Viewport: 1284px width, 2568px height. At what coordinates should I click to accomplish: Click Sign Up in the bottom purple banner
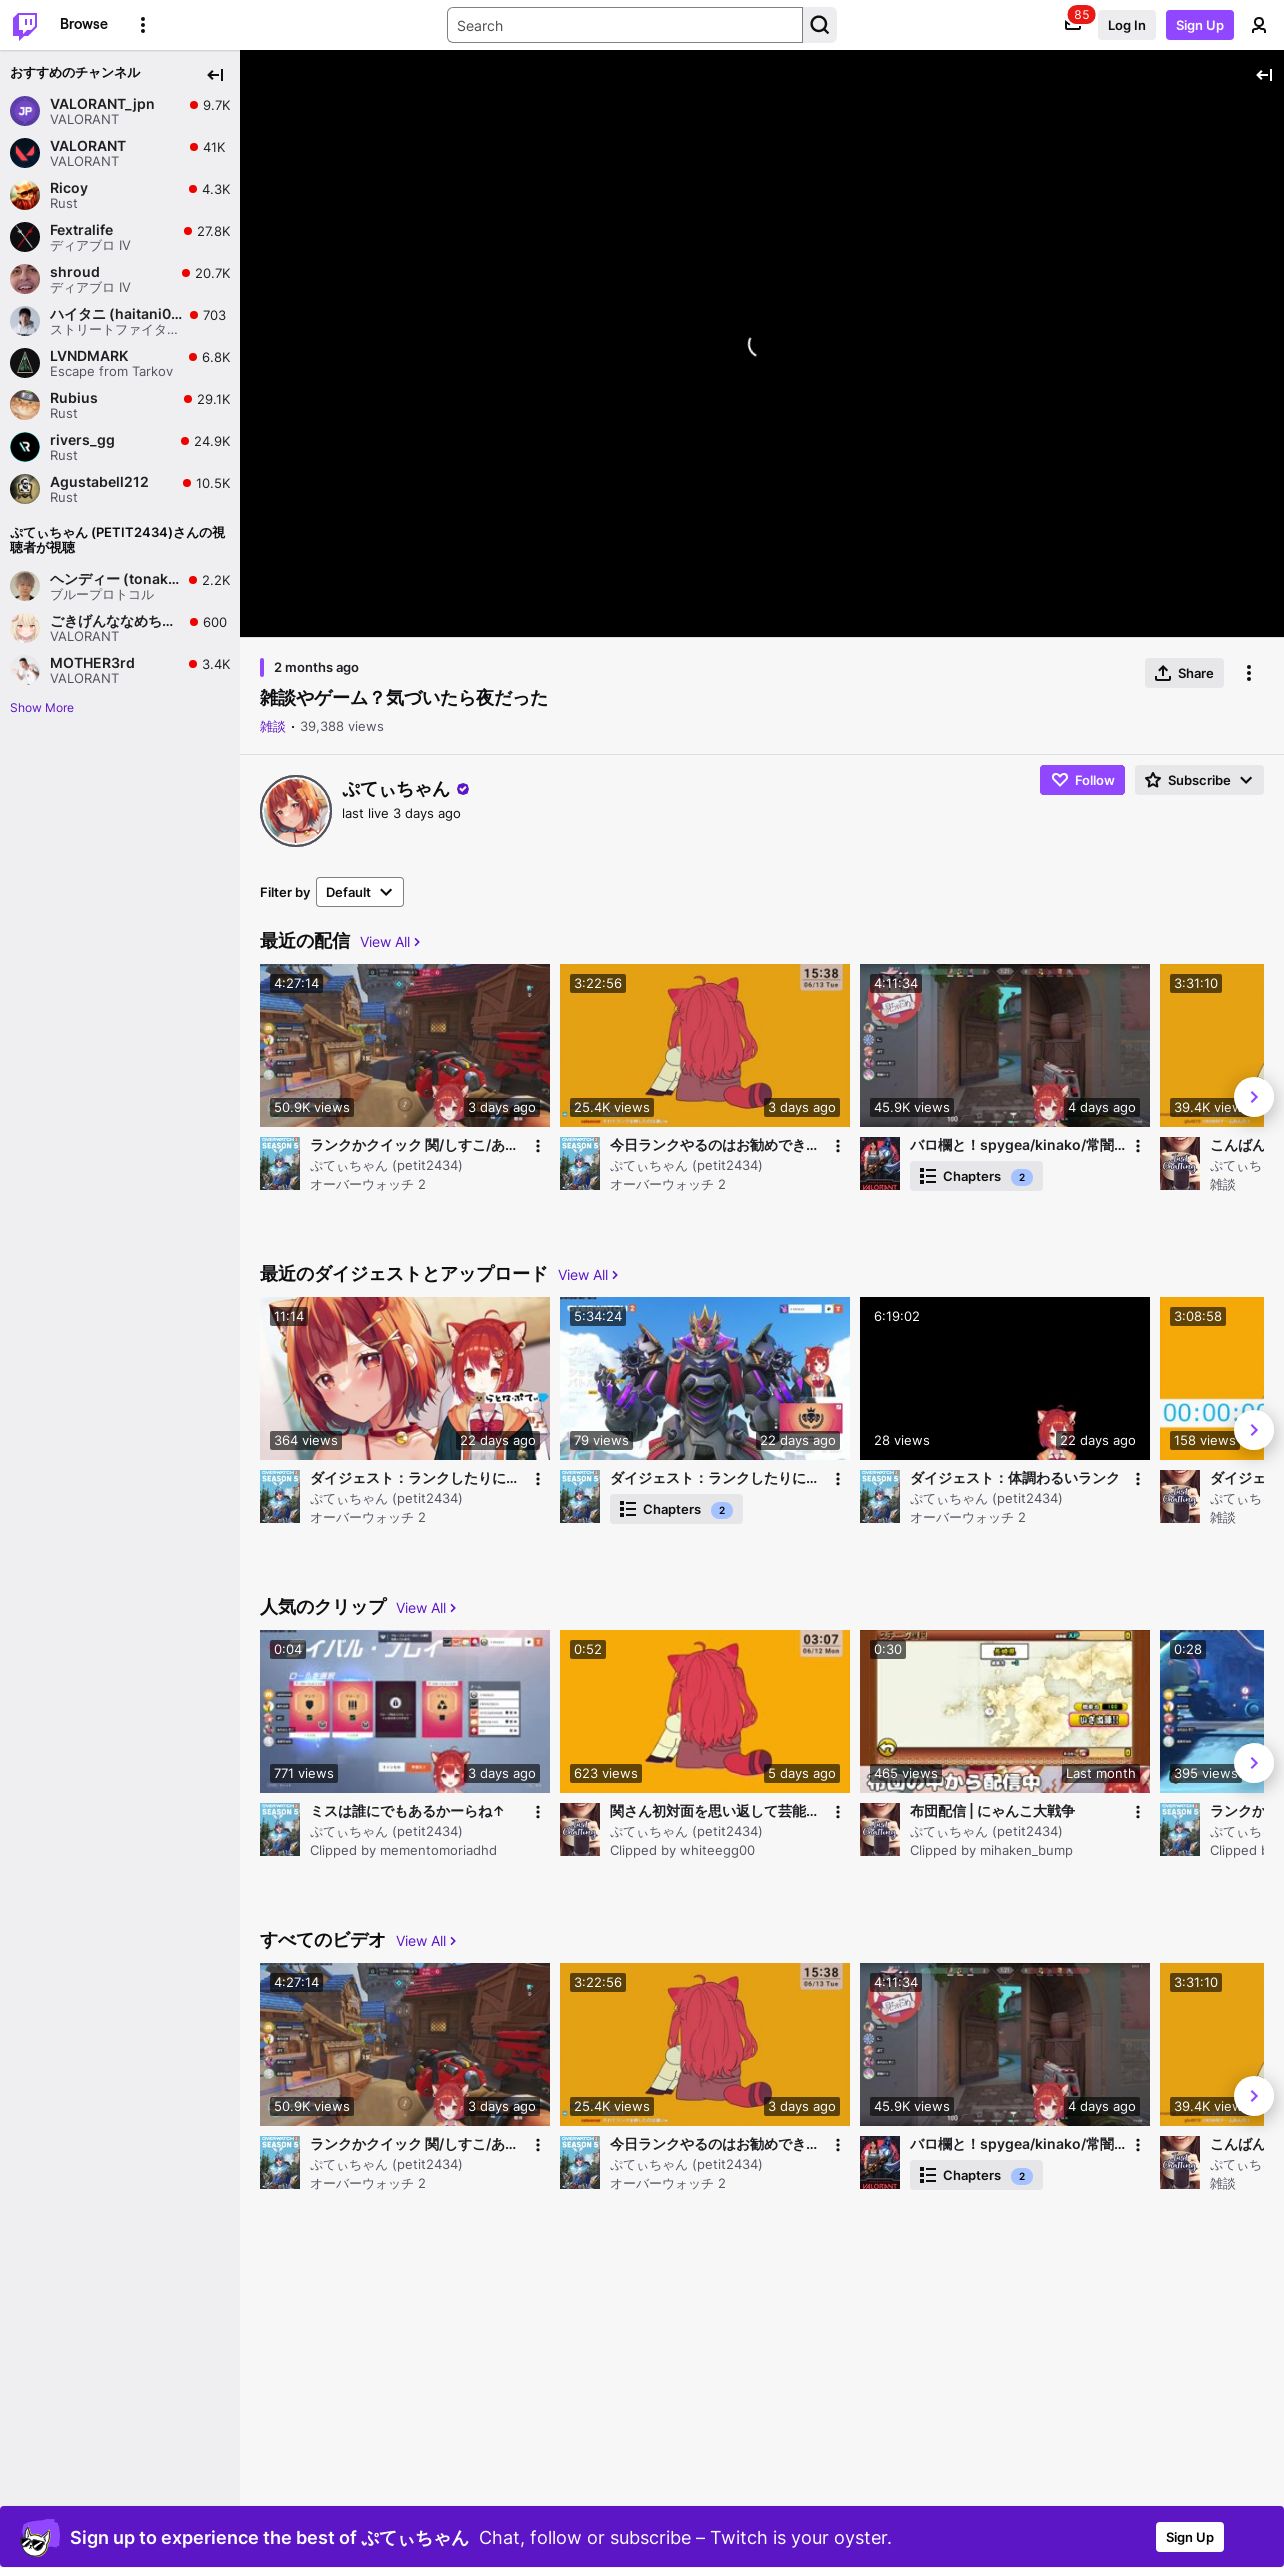[x=1190, y=2537]
